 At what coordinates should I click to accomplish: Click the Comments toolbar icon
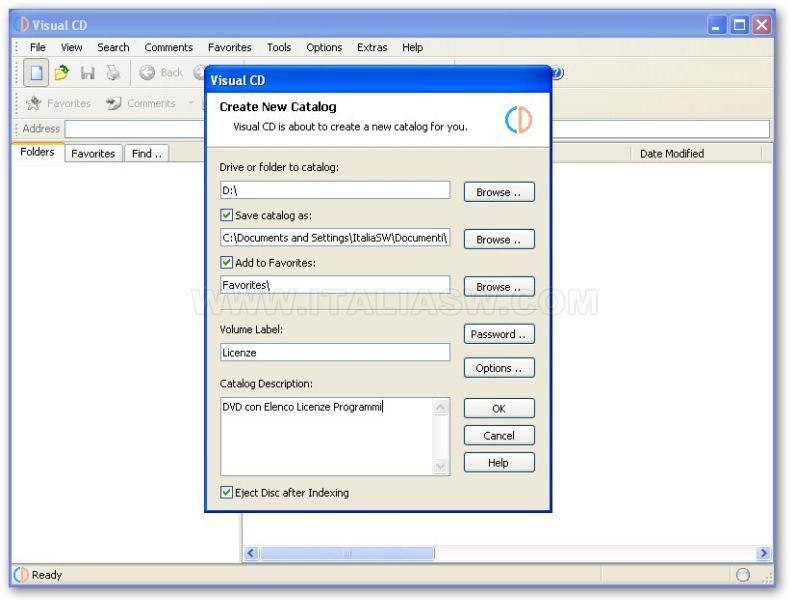tap(114, 103)
